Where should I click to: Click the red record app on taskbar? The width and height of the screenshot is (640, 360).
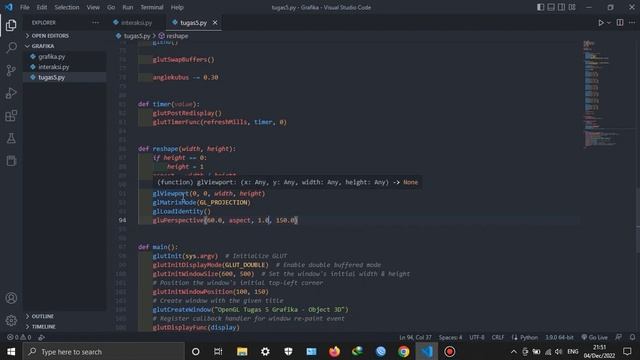click(449, 352)
